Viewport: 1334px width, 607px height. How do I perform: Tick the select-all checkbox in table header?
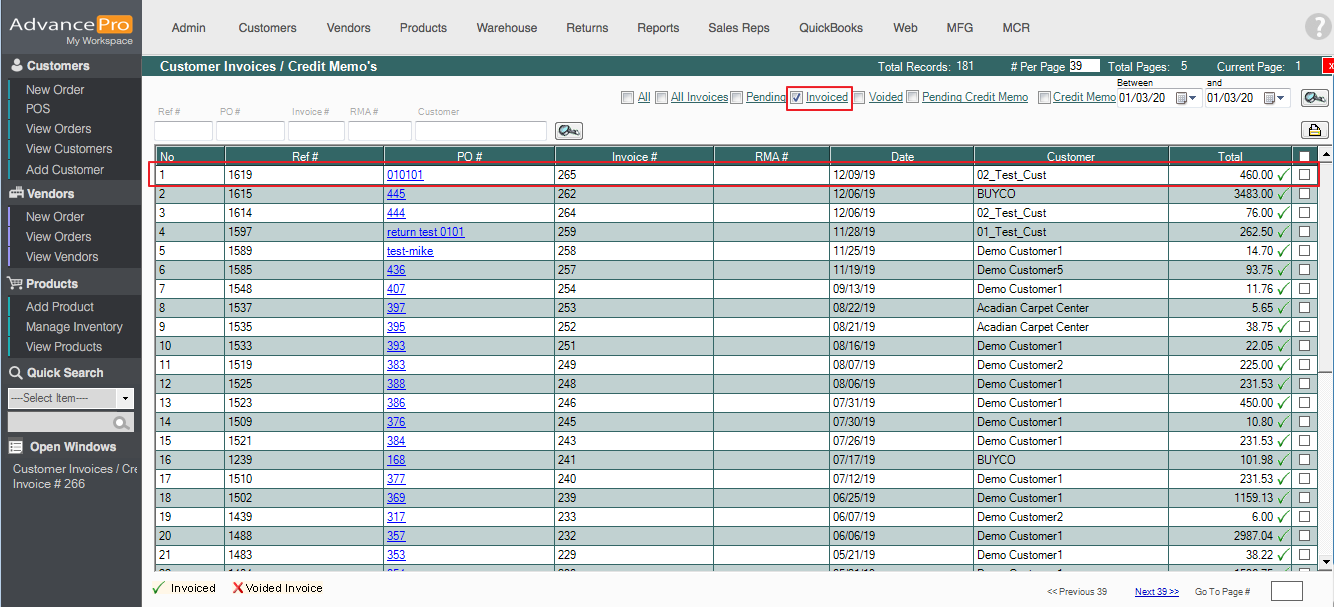[1304, 156]
